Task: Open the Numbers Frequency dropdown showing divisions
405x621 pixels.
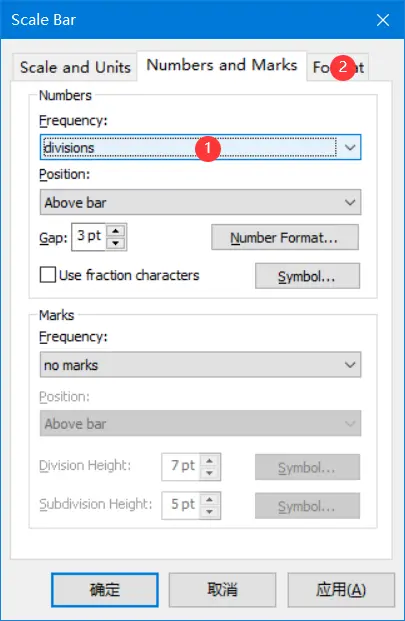Action: tap(200, 147)
